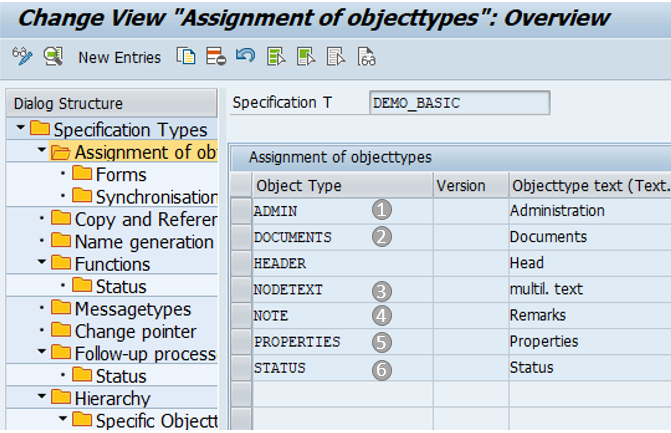Open Messagetypes in Dialog Structure
671x433 pixels.
click(x=132, y=309)
